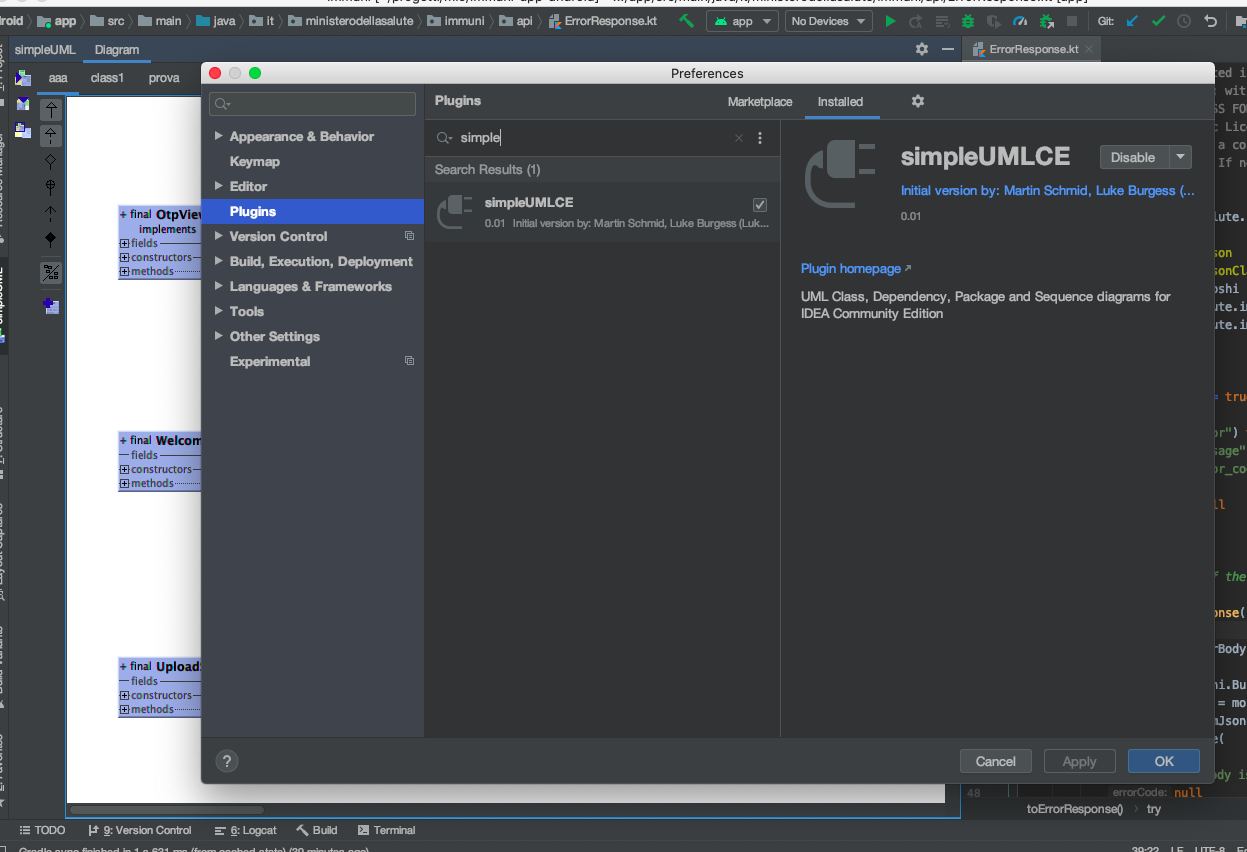Screen dimensions: 1247x852
Task: Expand Build, Execution, Deployment settings
Action: point(219,261)
